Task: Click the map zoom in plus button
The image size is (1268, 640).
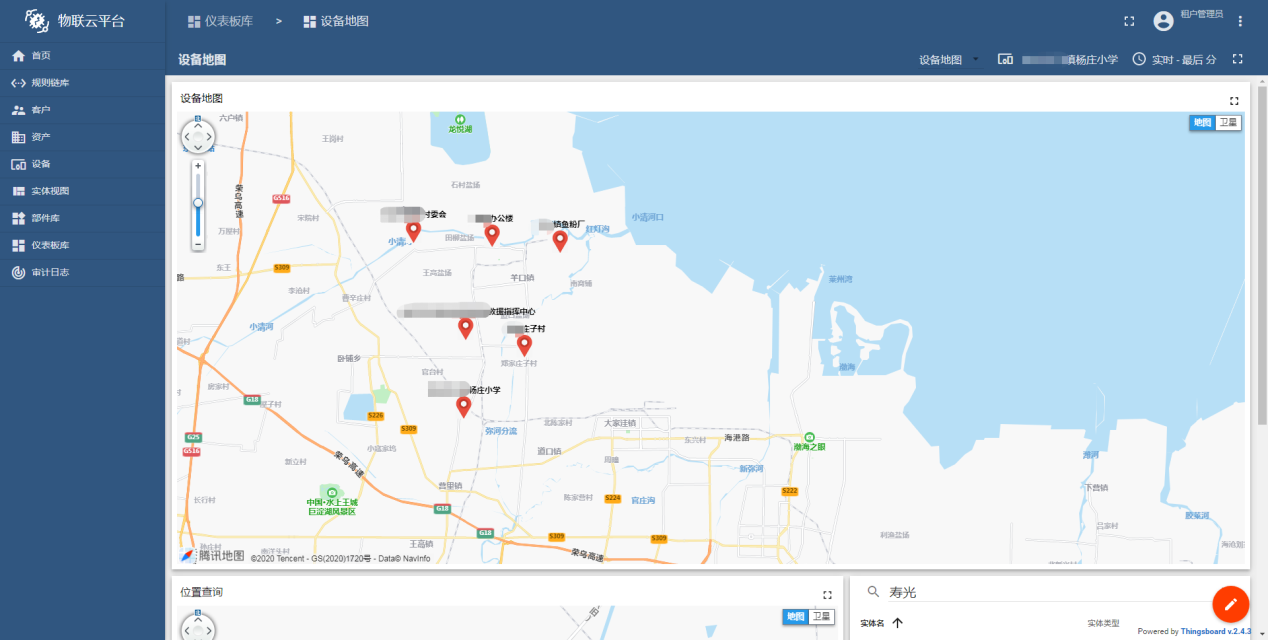Action: click(x=198, y=166)
